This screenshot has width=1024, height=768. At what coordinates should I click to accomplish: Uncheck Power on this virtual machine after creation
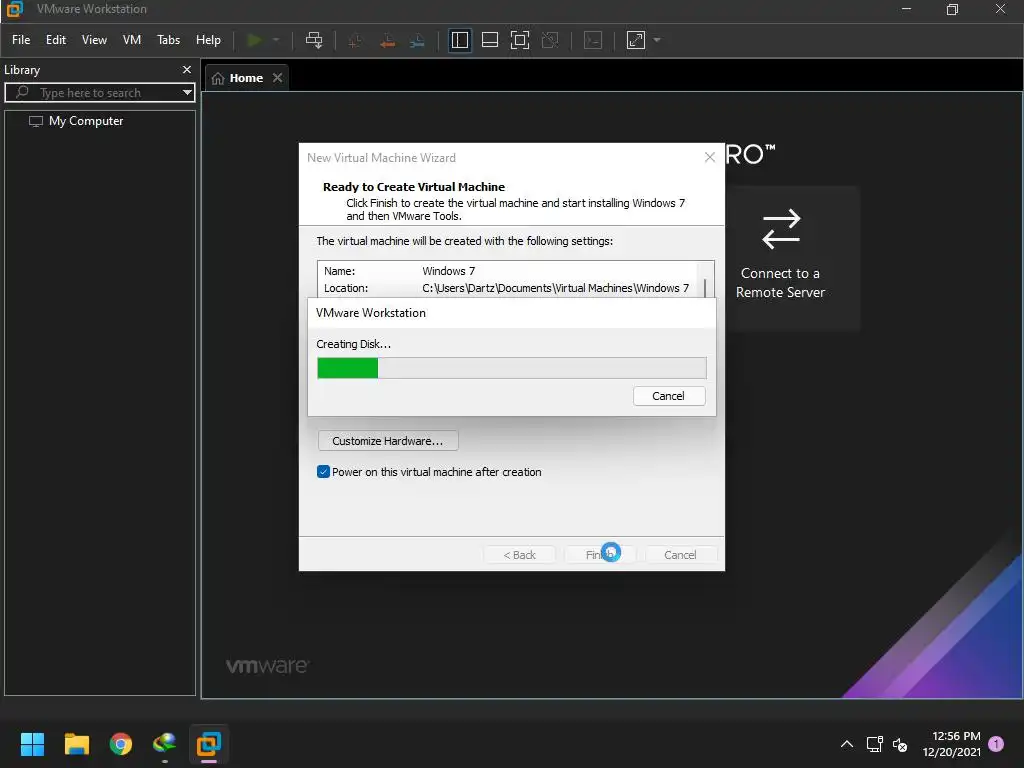pos(323,472)
